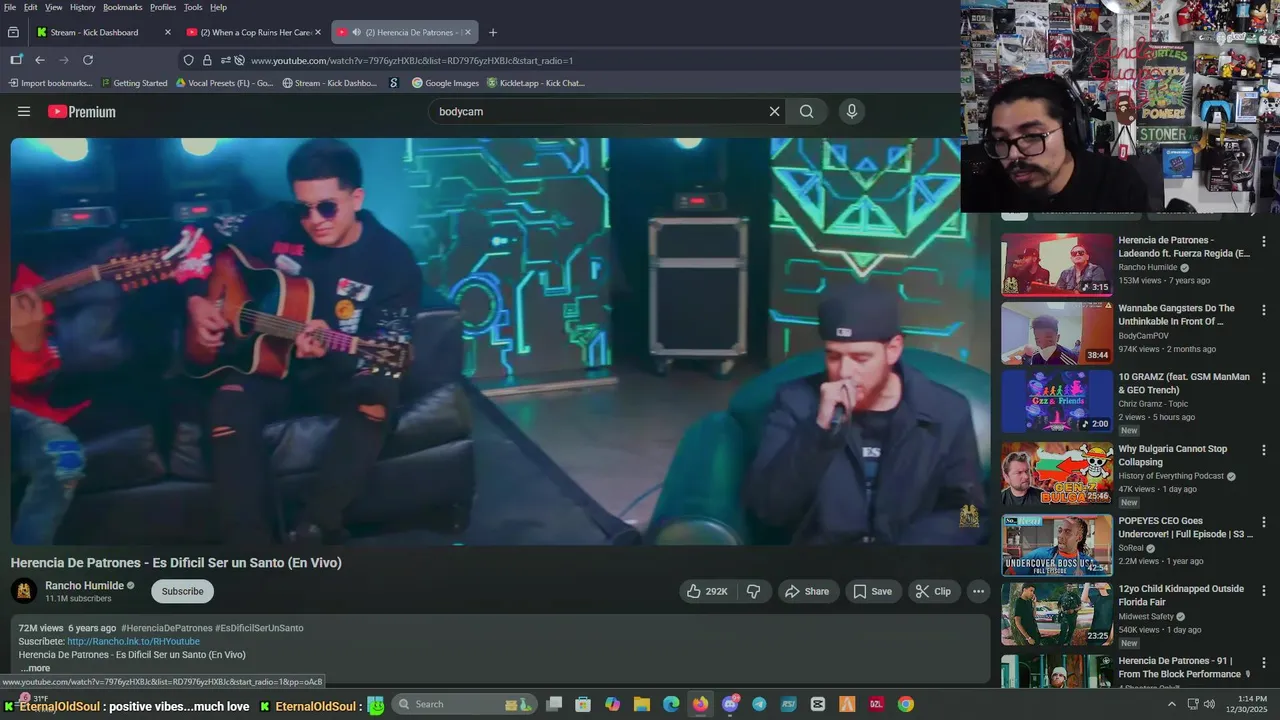The width and height of the screenshot is (1280, 720).
Task: Switch to When a Cop Ruins tab
Action: pyautogui.click(x=255, y=32)
